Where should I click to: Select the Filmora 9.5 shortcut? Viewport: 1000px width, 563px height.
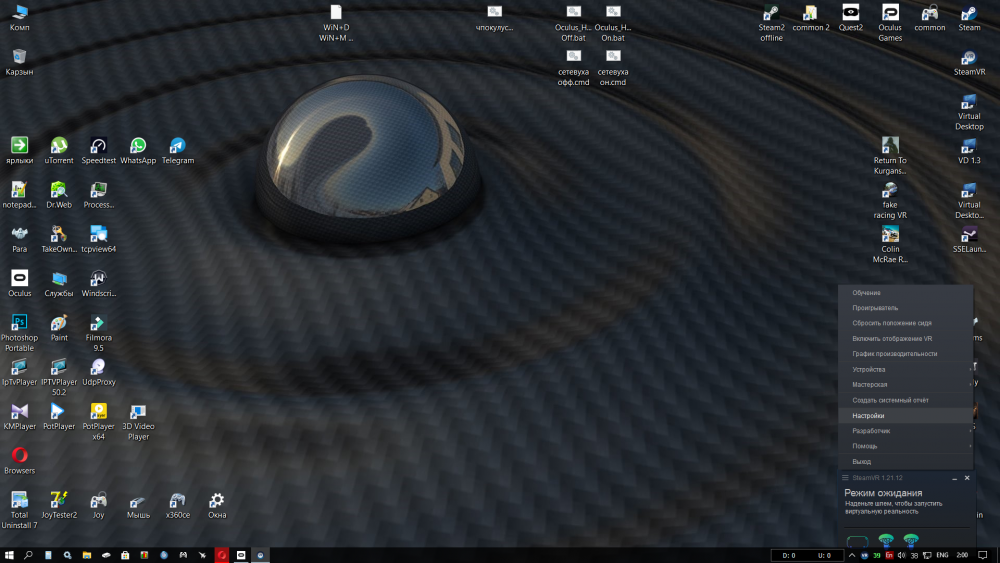coord(98,333)
